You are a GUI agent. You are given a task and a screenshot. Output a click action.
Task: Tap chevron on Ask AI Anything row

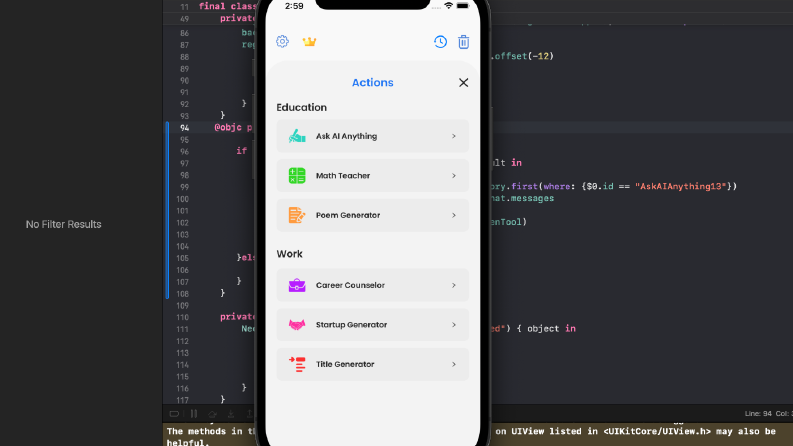454,136
